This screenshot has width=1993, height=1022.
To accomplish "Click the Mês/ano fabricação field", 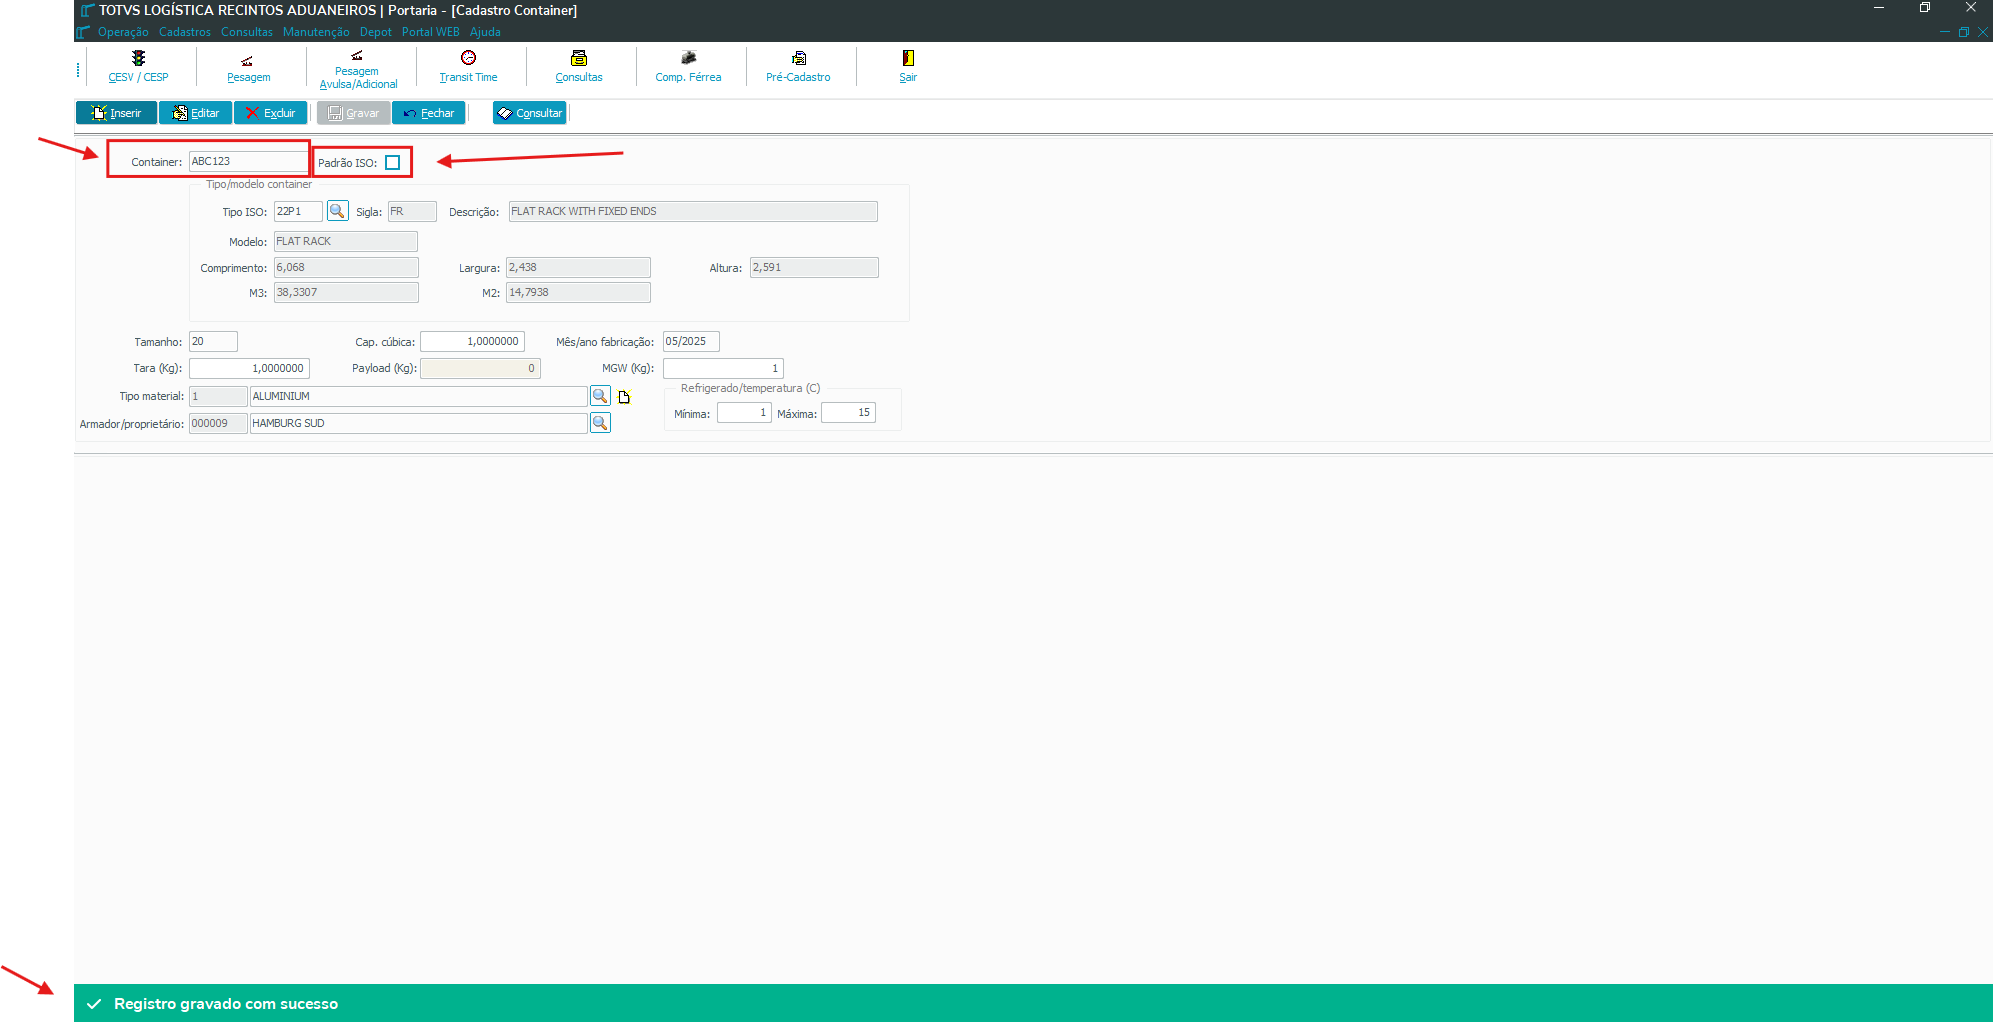I will 691,341.
